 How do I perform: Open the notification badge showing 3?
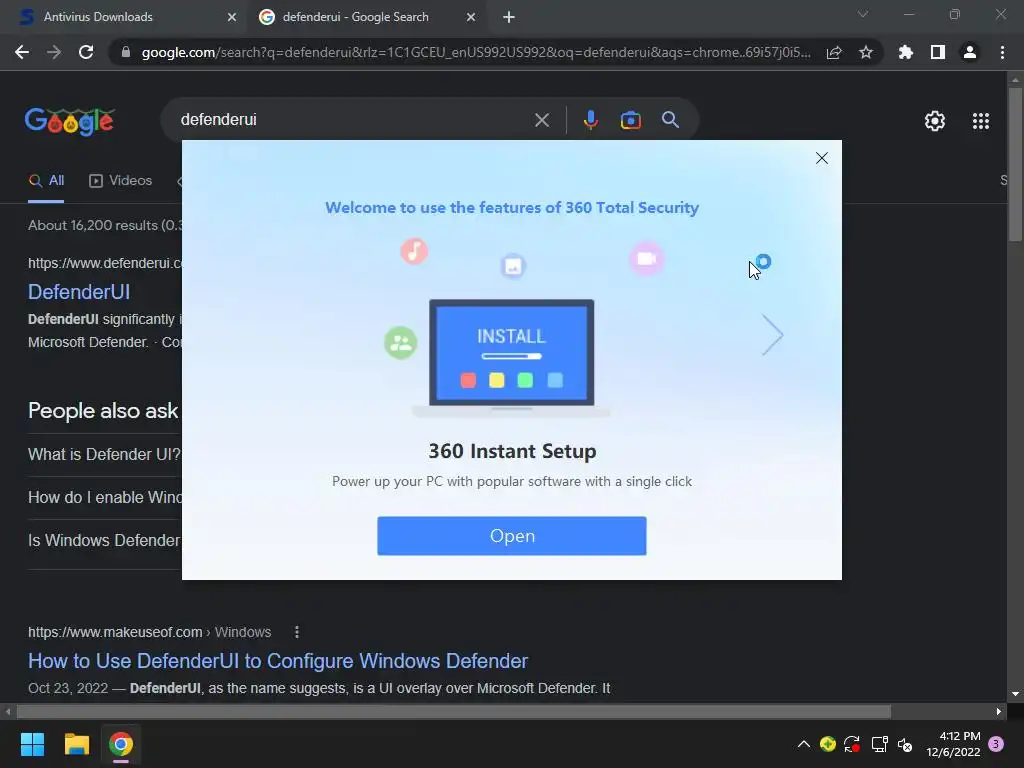pos(996,744)
